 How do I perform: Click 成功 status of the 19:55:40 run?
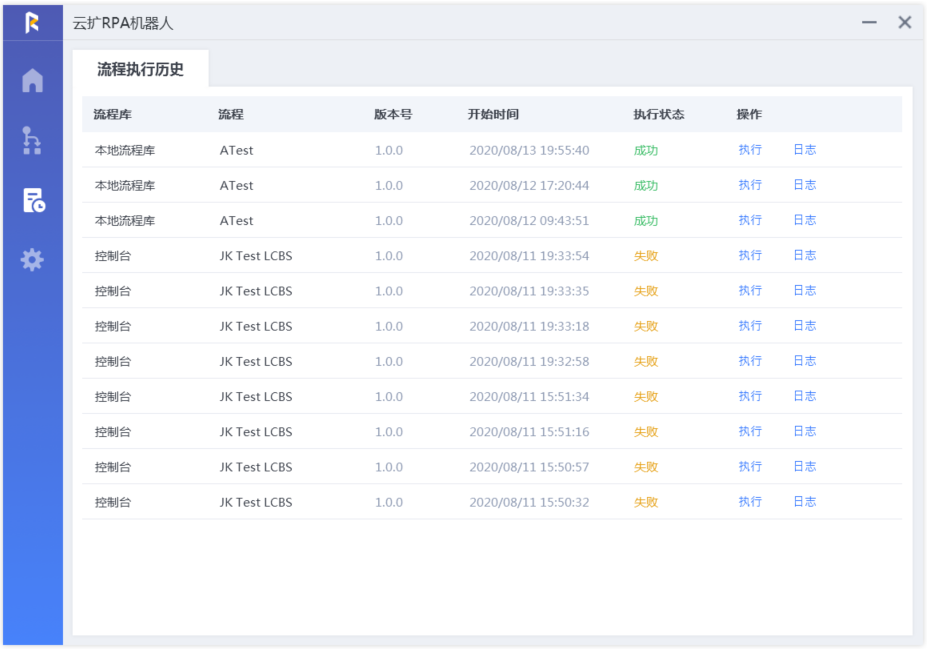(646, 150)
